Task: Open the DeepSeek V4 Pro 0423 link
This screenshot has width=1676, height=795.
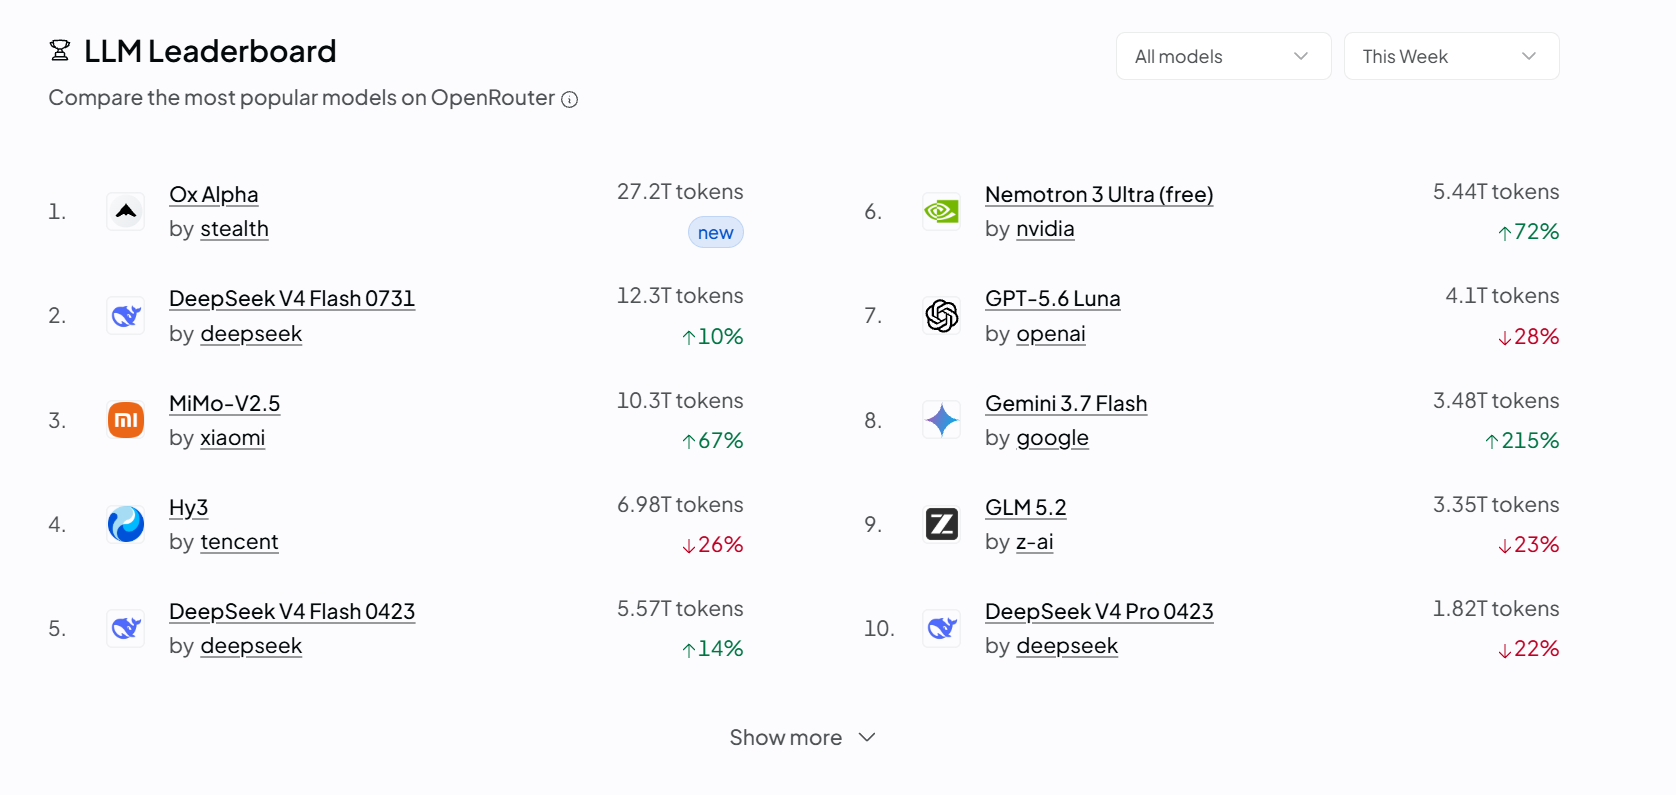Action: pyautogui.click(x=1099, y=612)
